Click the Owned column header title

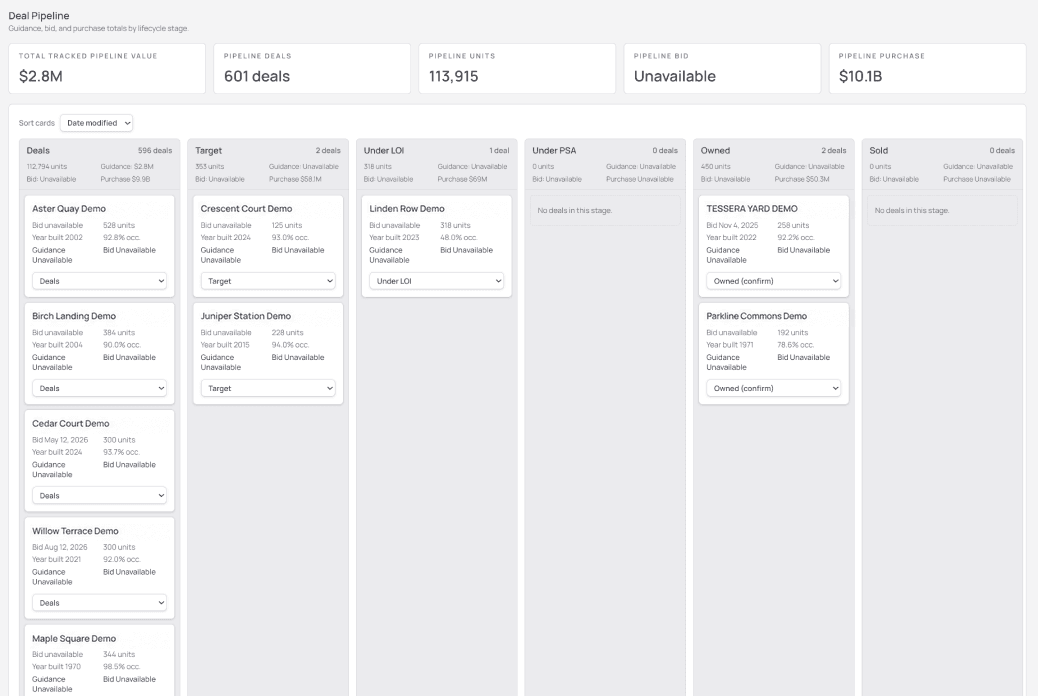click(716, 150)
